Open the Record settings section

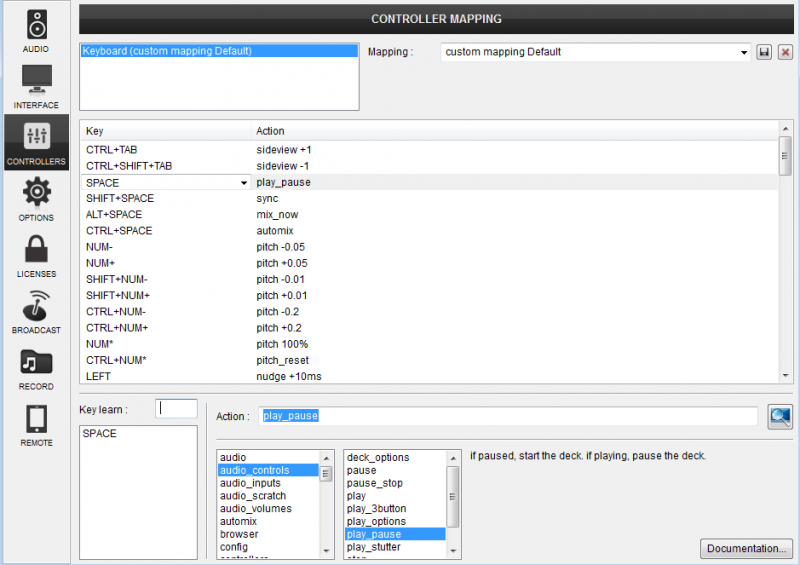(36, 367)
